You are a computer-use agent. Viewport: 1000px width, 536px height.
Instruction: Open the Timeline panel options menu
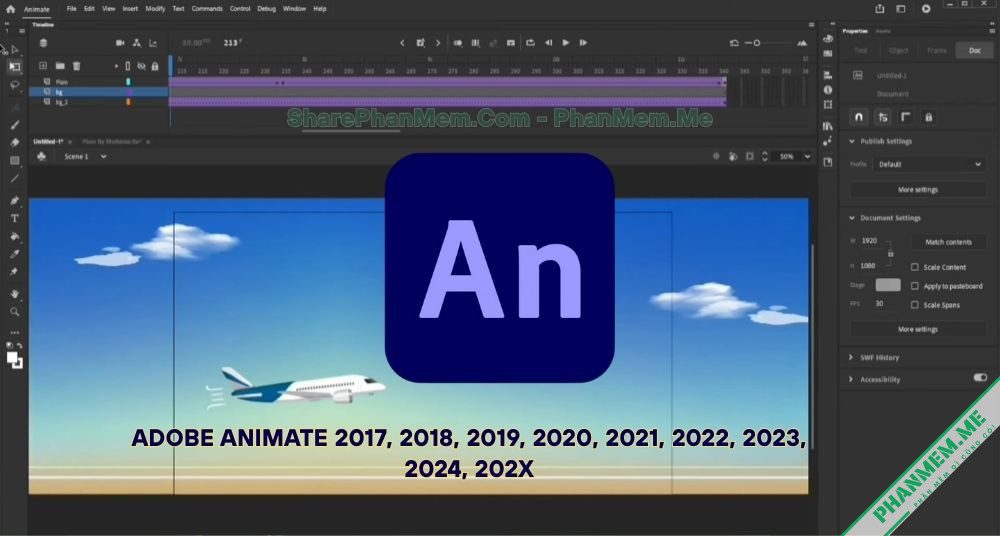pos(812,25)
